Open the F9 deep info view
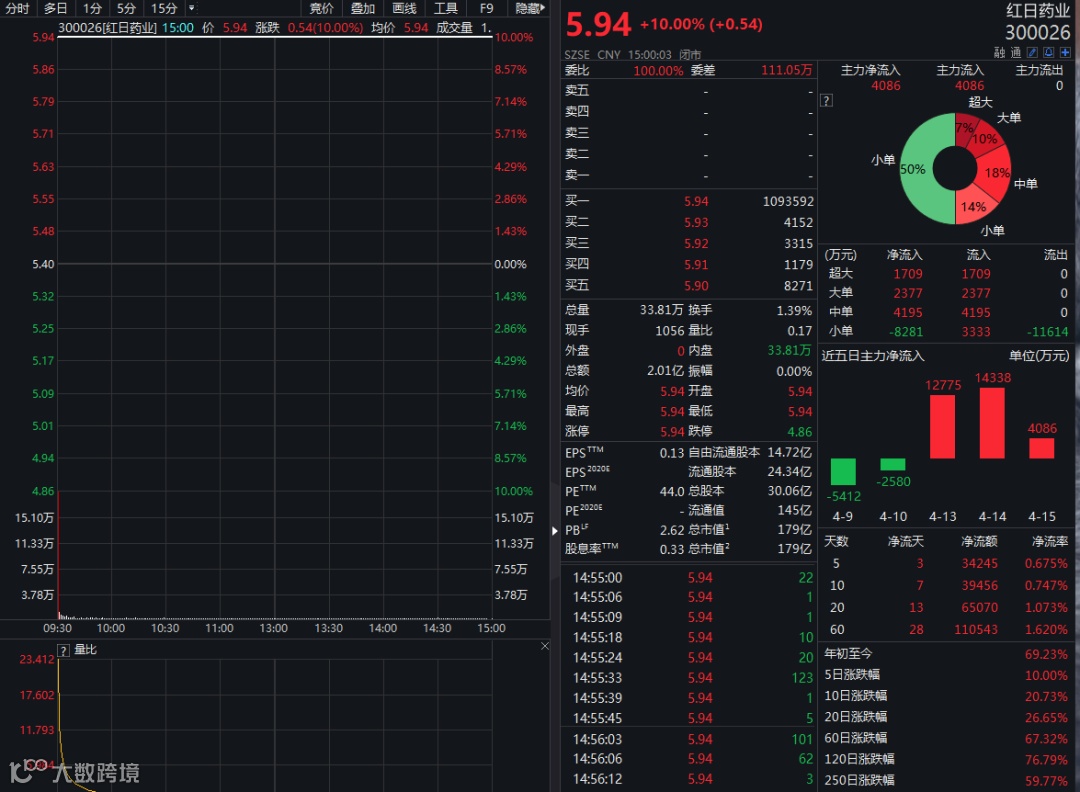Screen dimensions: 1080x792 click(x=486, y=8)
